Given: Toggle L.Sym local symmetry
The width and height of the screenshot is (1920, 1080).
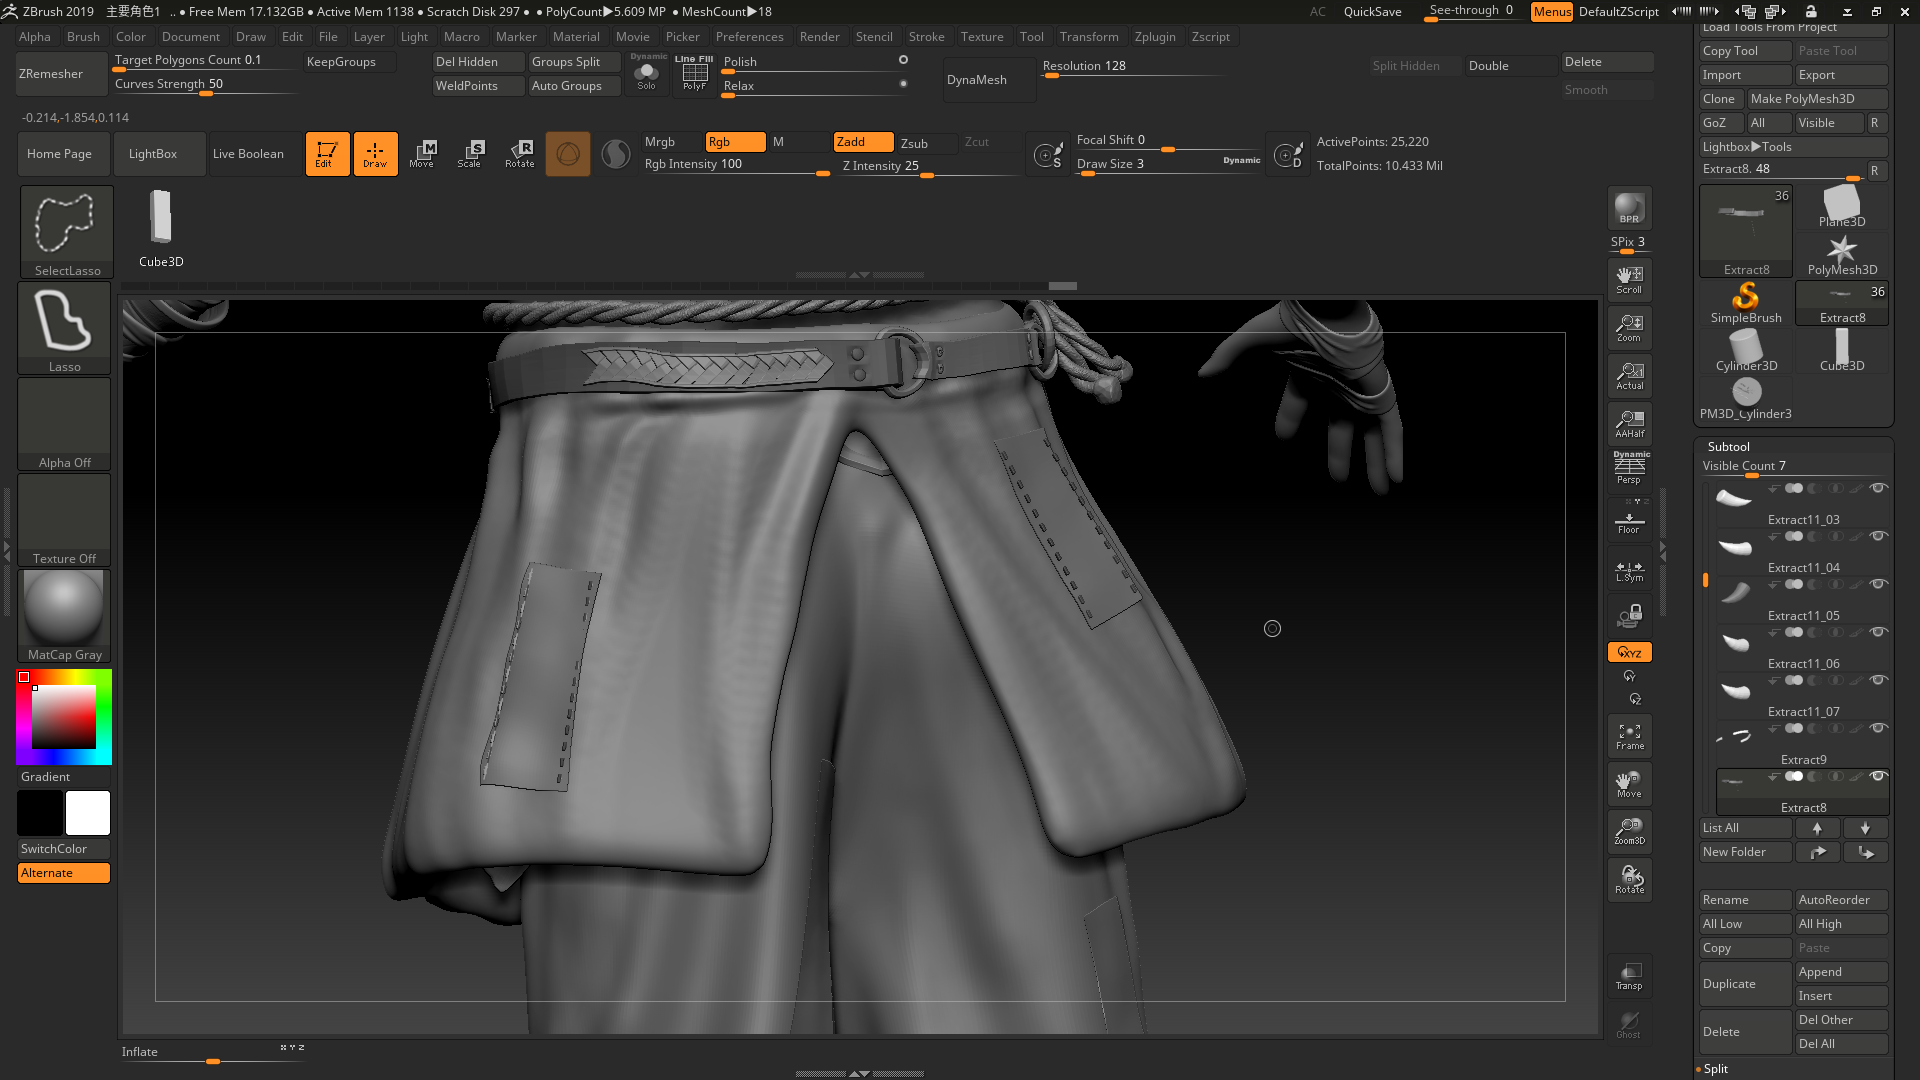Looking at the screenshot, I should [1629, 570].
